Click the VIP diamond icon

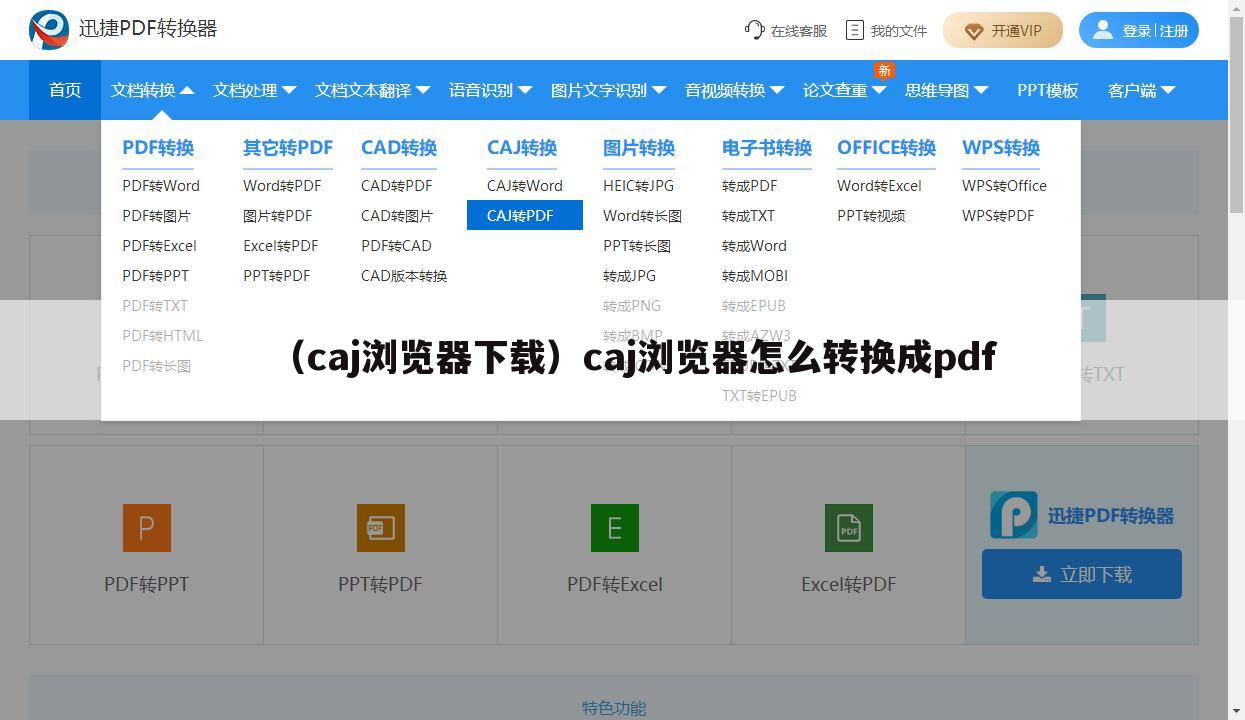[x=974, y=31]
